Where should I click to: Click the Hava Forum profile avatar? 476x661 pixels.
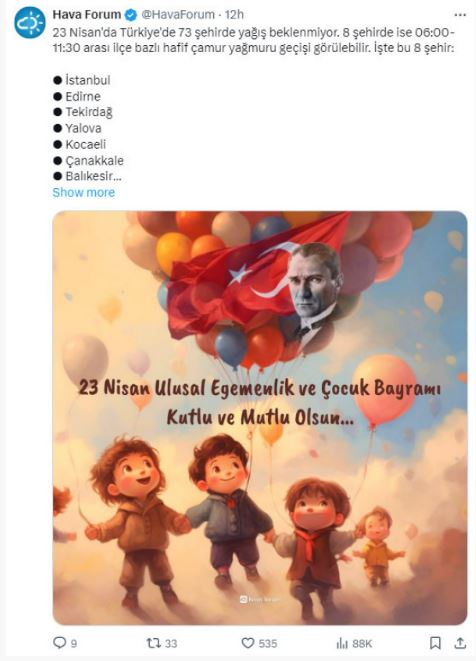(30, 22)
